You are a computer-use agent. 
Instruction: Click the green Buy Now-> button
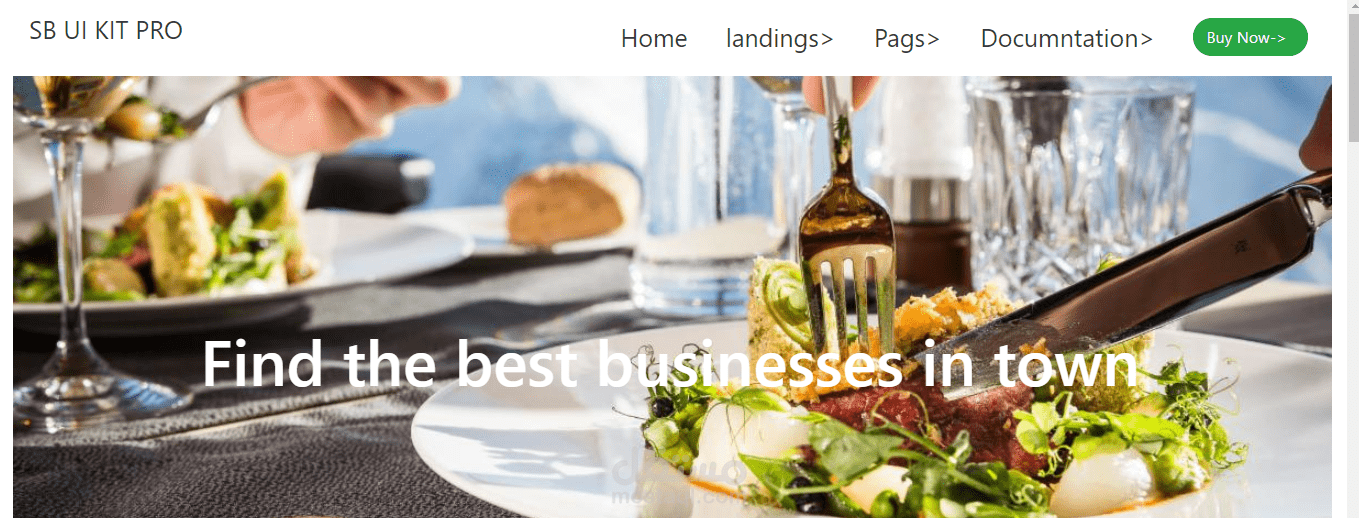pos(1250,37)
